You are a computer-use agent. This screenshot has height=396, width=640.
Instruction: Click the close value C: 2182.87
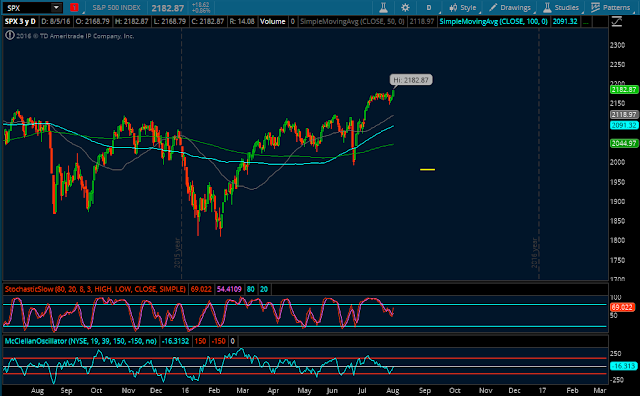tap(208, 21)
